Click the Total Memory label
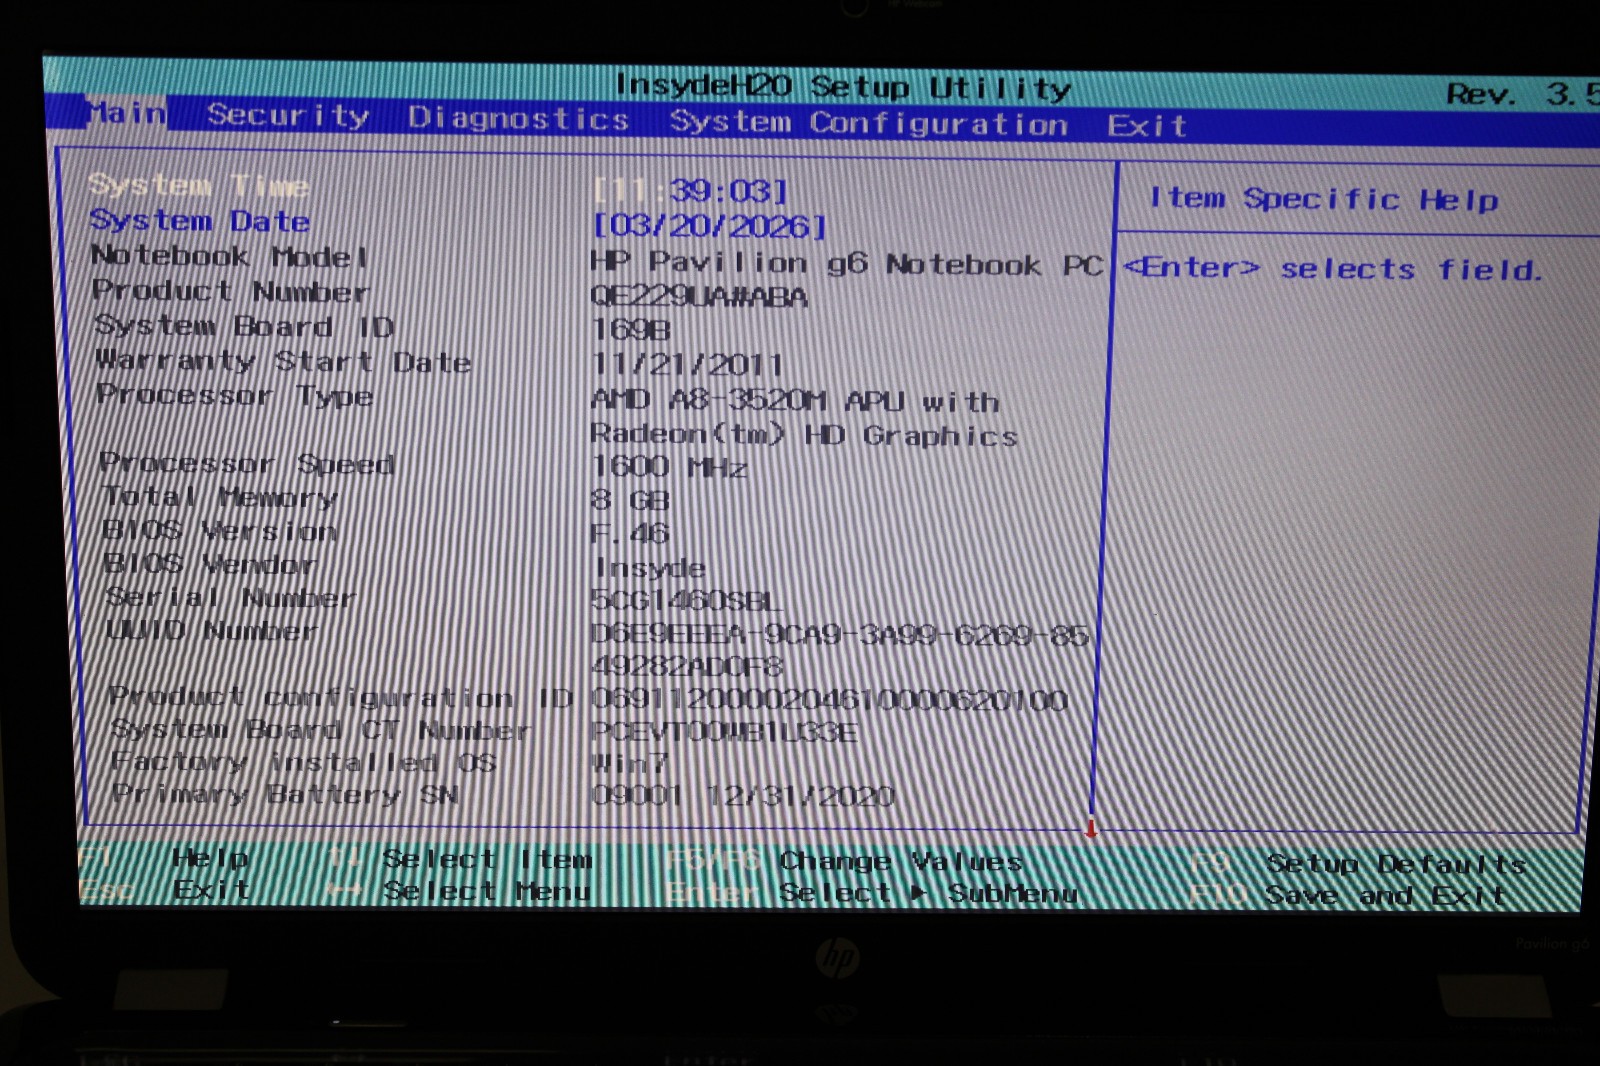Viewport: 1600px width, 1066px height. coord(219,497)
